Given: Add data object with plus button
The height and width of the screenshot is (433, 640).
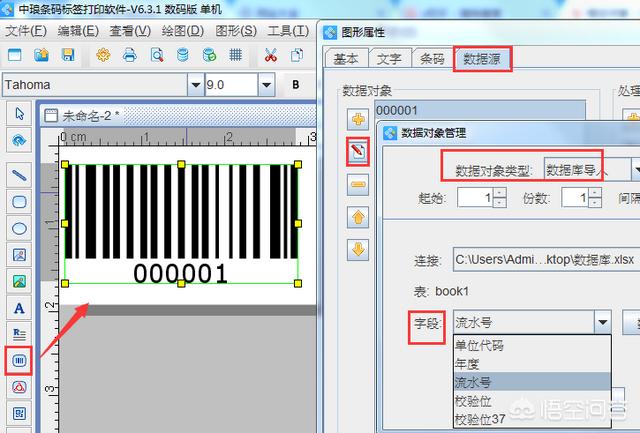Looking at the screenshot, I should tap(358, 119).
